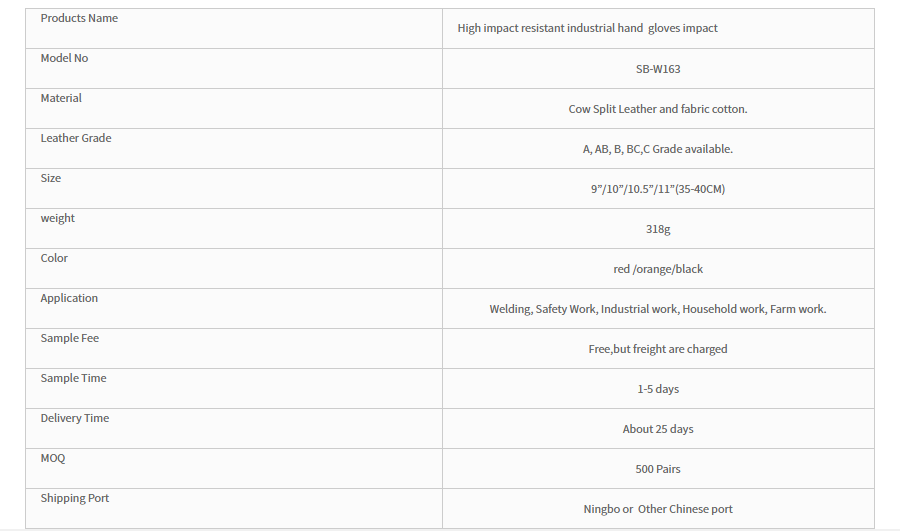Viewport: 900px width, 531px height.
Task: Select Ningbo or Other Chinese port text
Action: tap(658, 509)
